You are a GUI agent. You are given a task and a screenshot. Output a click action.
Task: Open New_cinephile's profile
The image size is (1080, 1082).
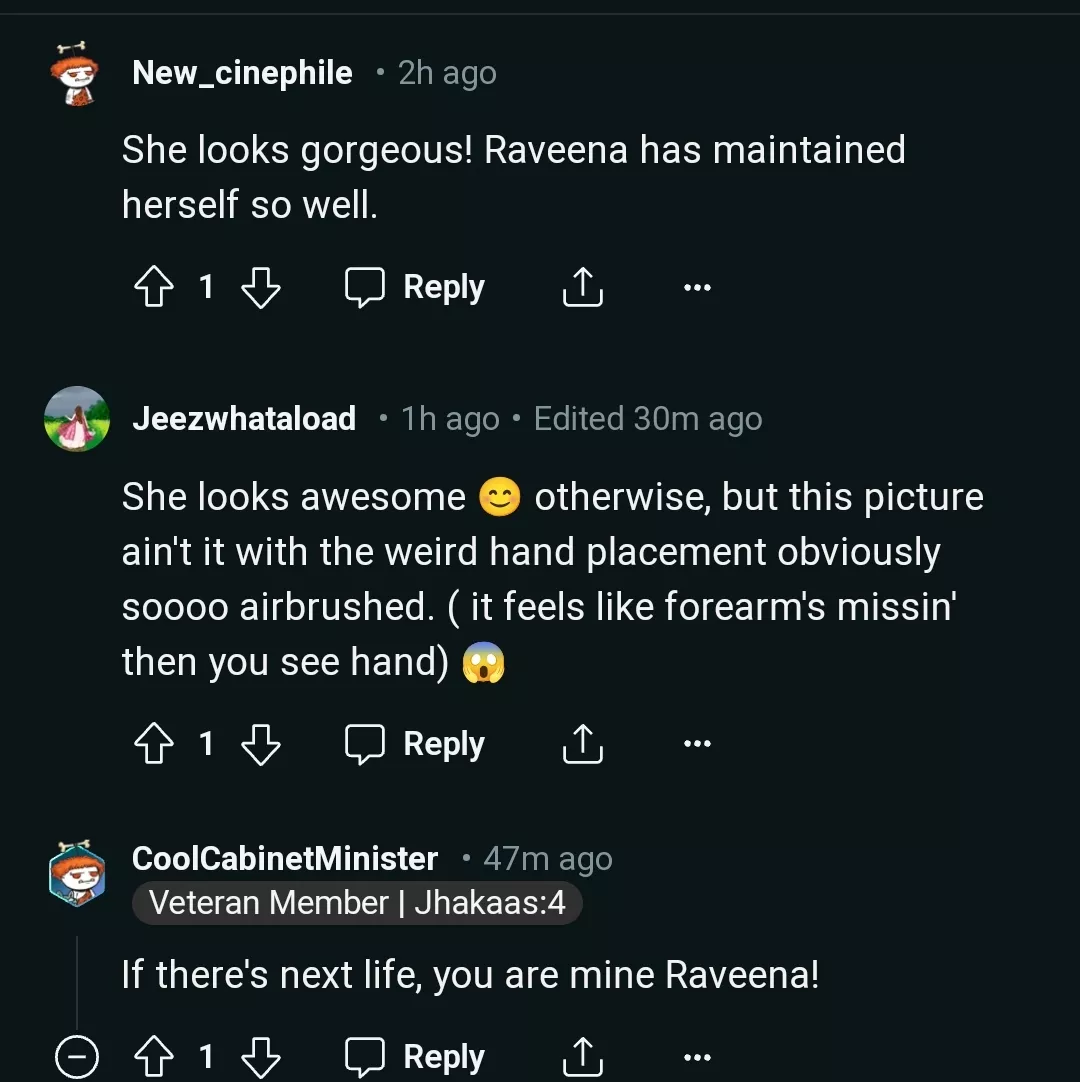tap(242, 72)
